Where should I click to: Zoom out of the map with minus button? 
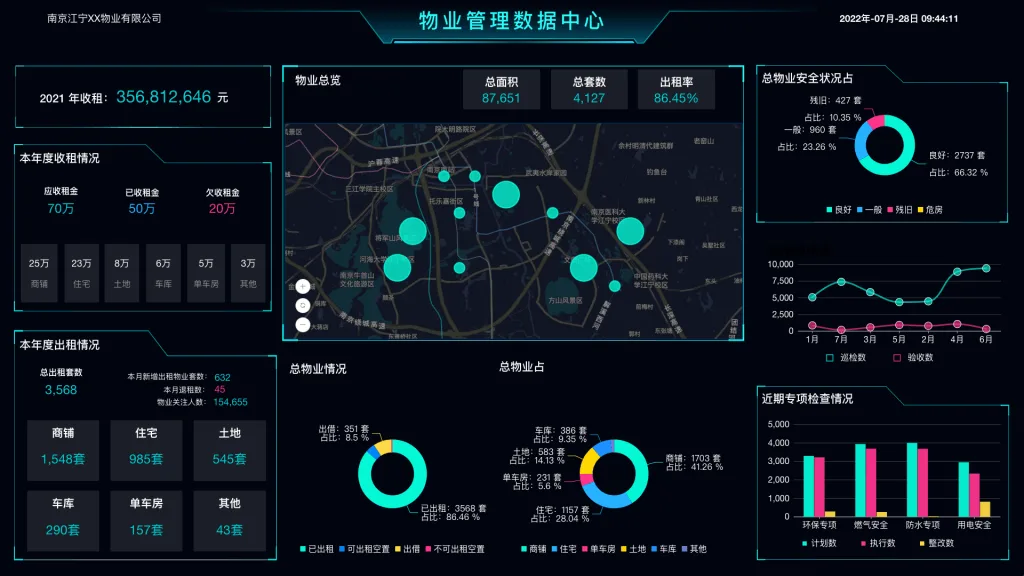pyautogui.click(x=302, y=325)
